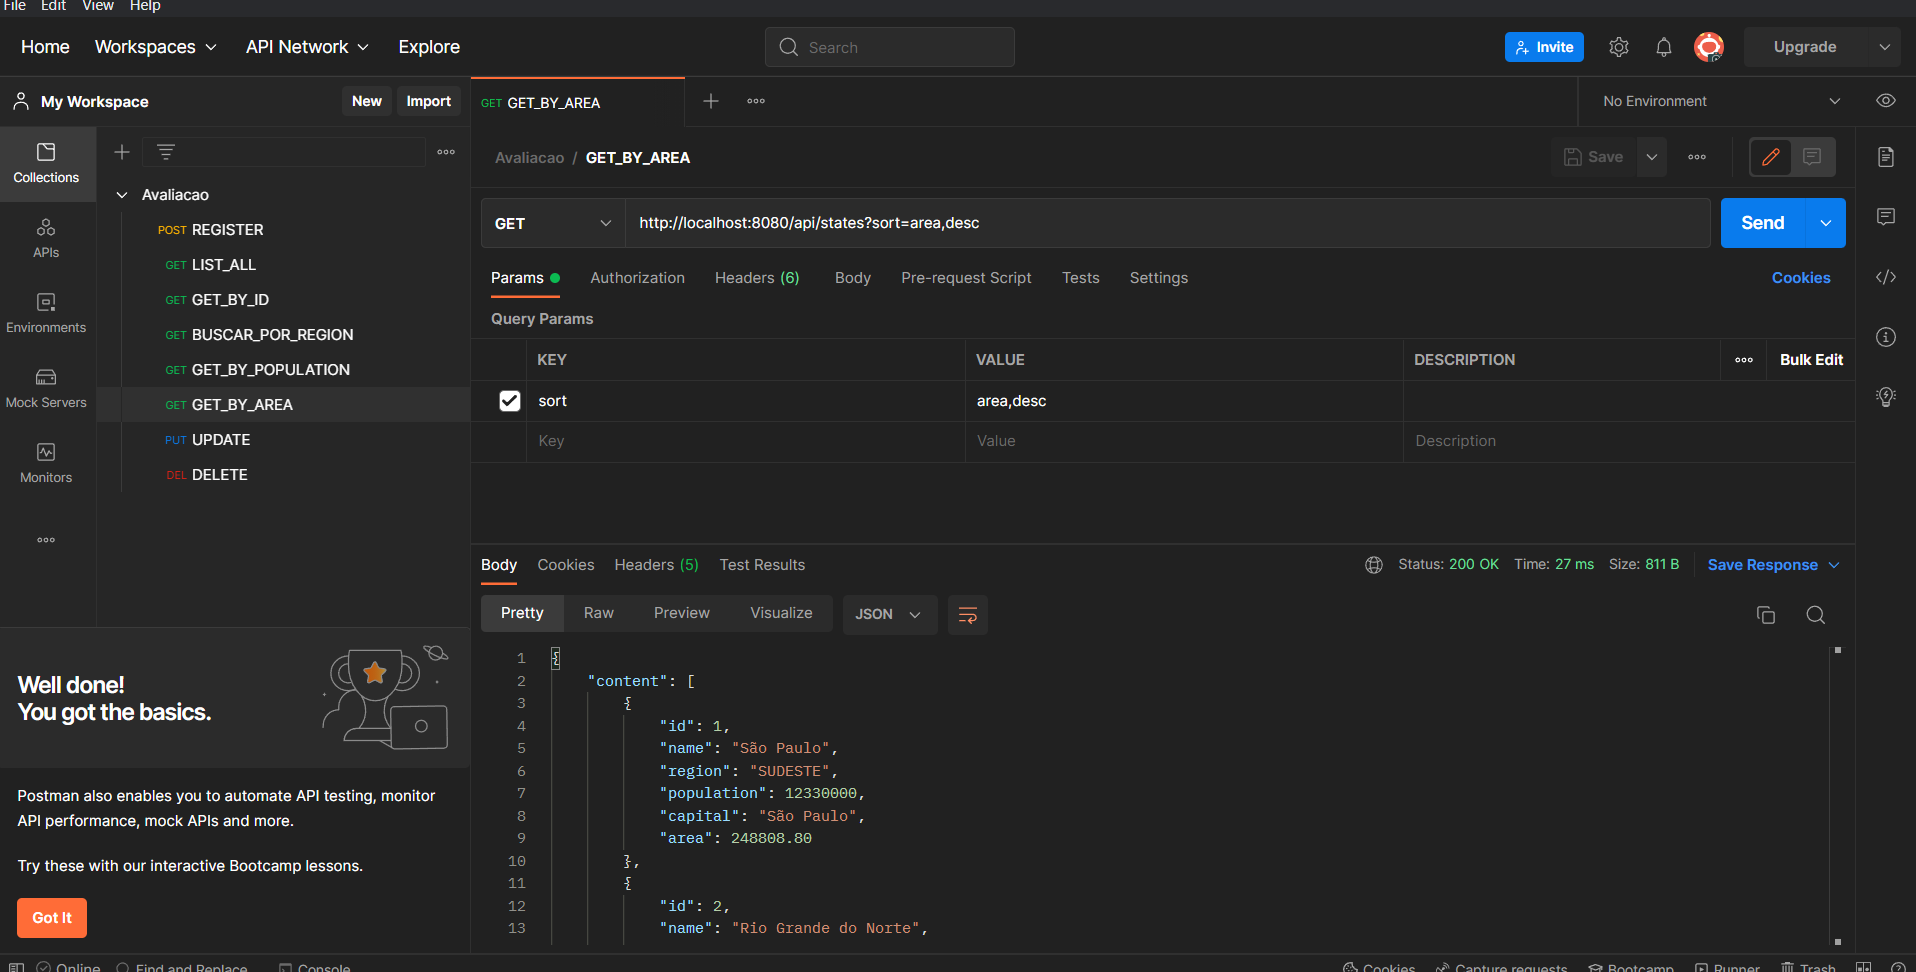Click the Bulk Edit link
Image resolution: width=1916 pixels, height=972 pixels.
[x=1811, y=360]
